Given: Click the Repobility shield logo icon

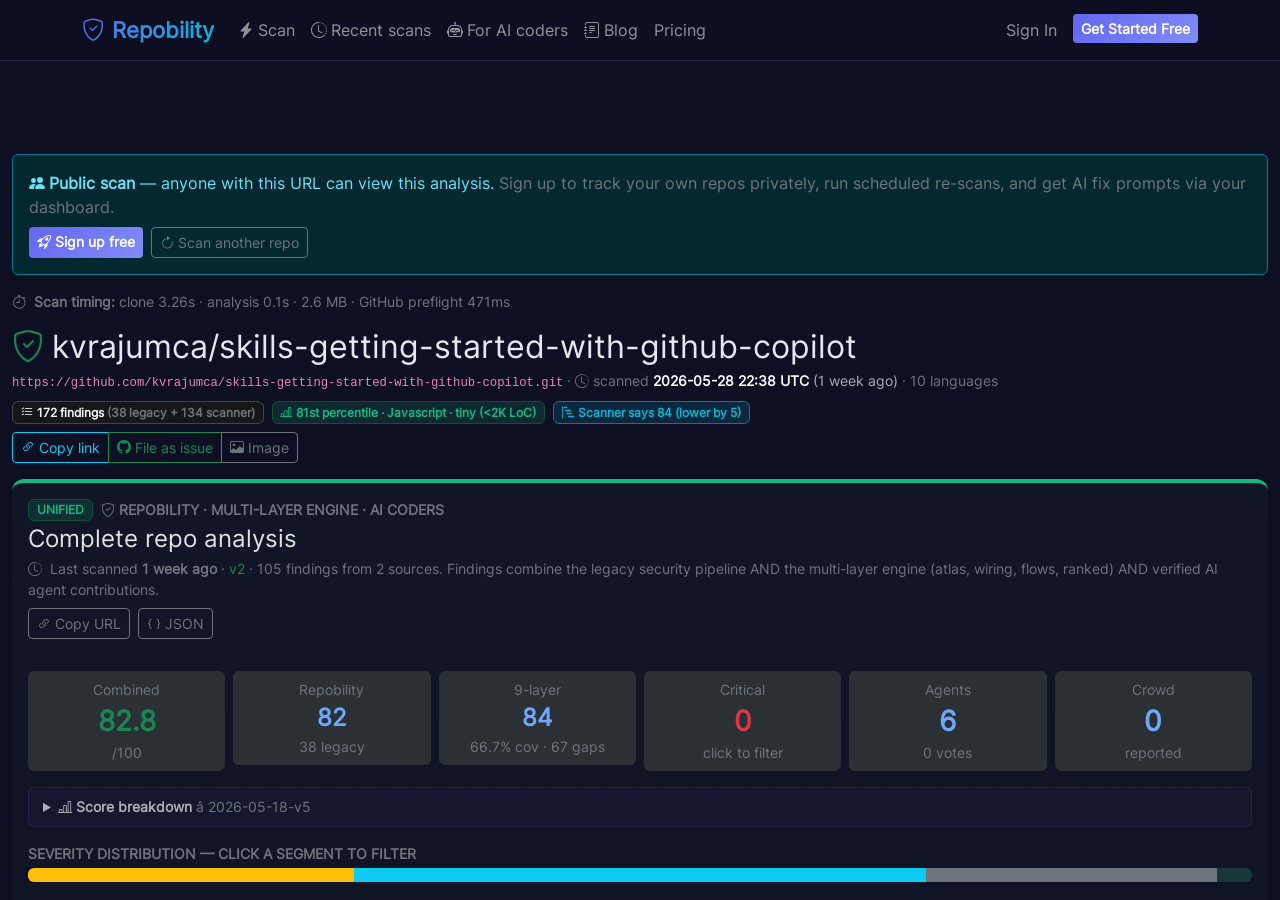Looking at the screenshot, I should [x=93, y=30].
